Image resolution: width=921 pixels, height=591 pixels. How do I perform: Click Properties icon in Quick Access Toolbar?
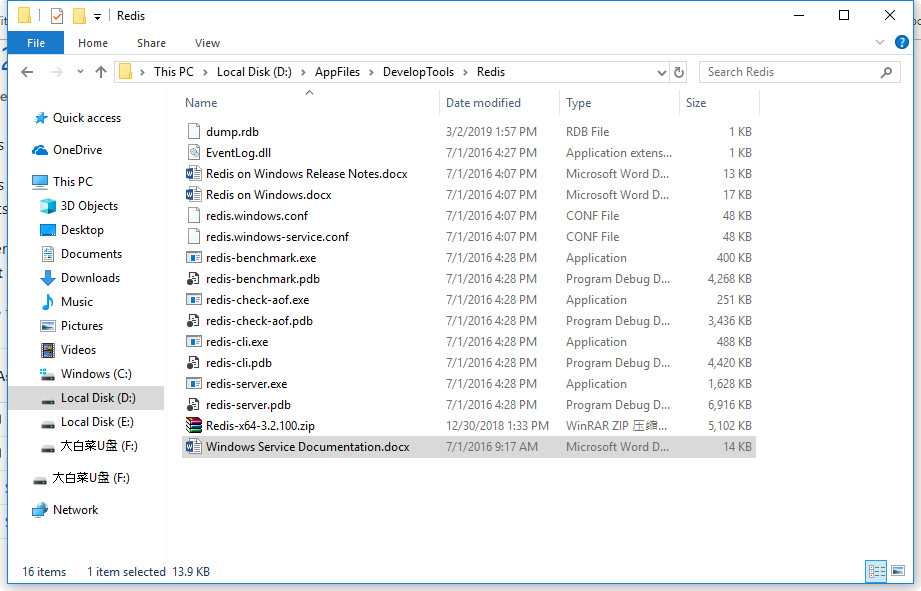point(56,15)
